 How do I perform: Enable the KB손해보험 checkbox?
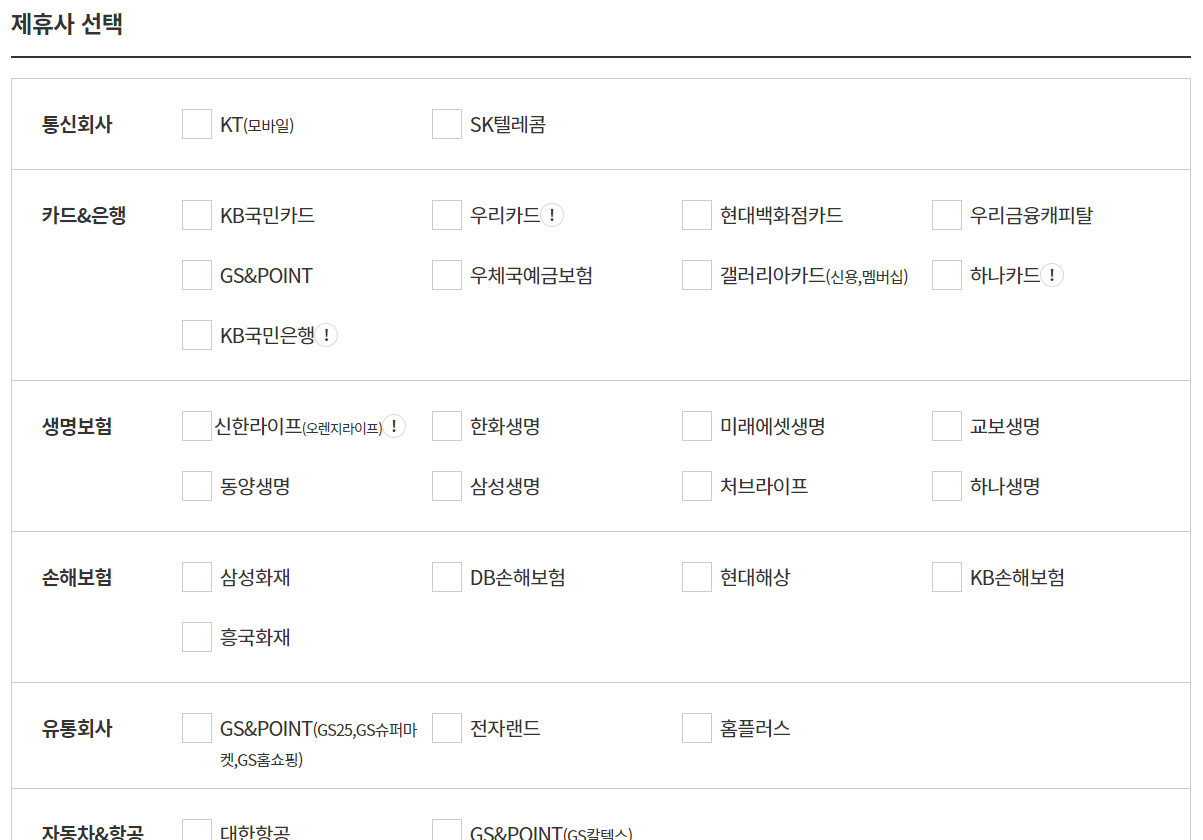coord(947,577)
